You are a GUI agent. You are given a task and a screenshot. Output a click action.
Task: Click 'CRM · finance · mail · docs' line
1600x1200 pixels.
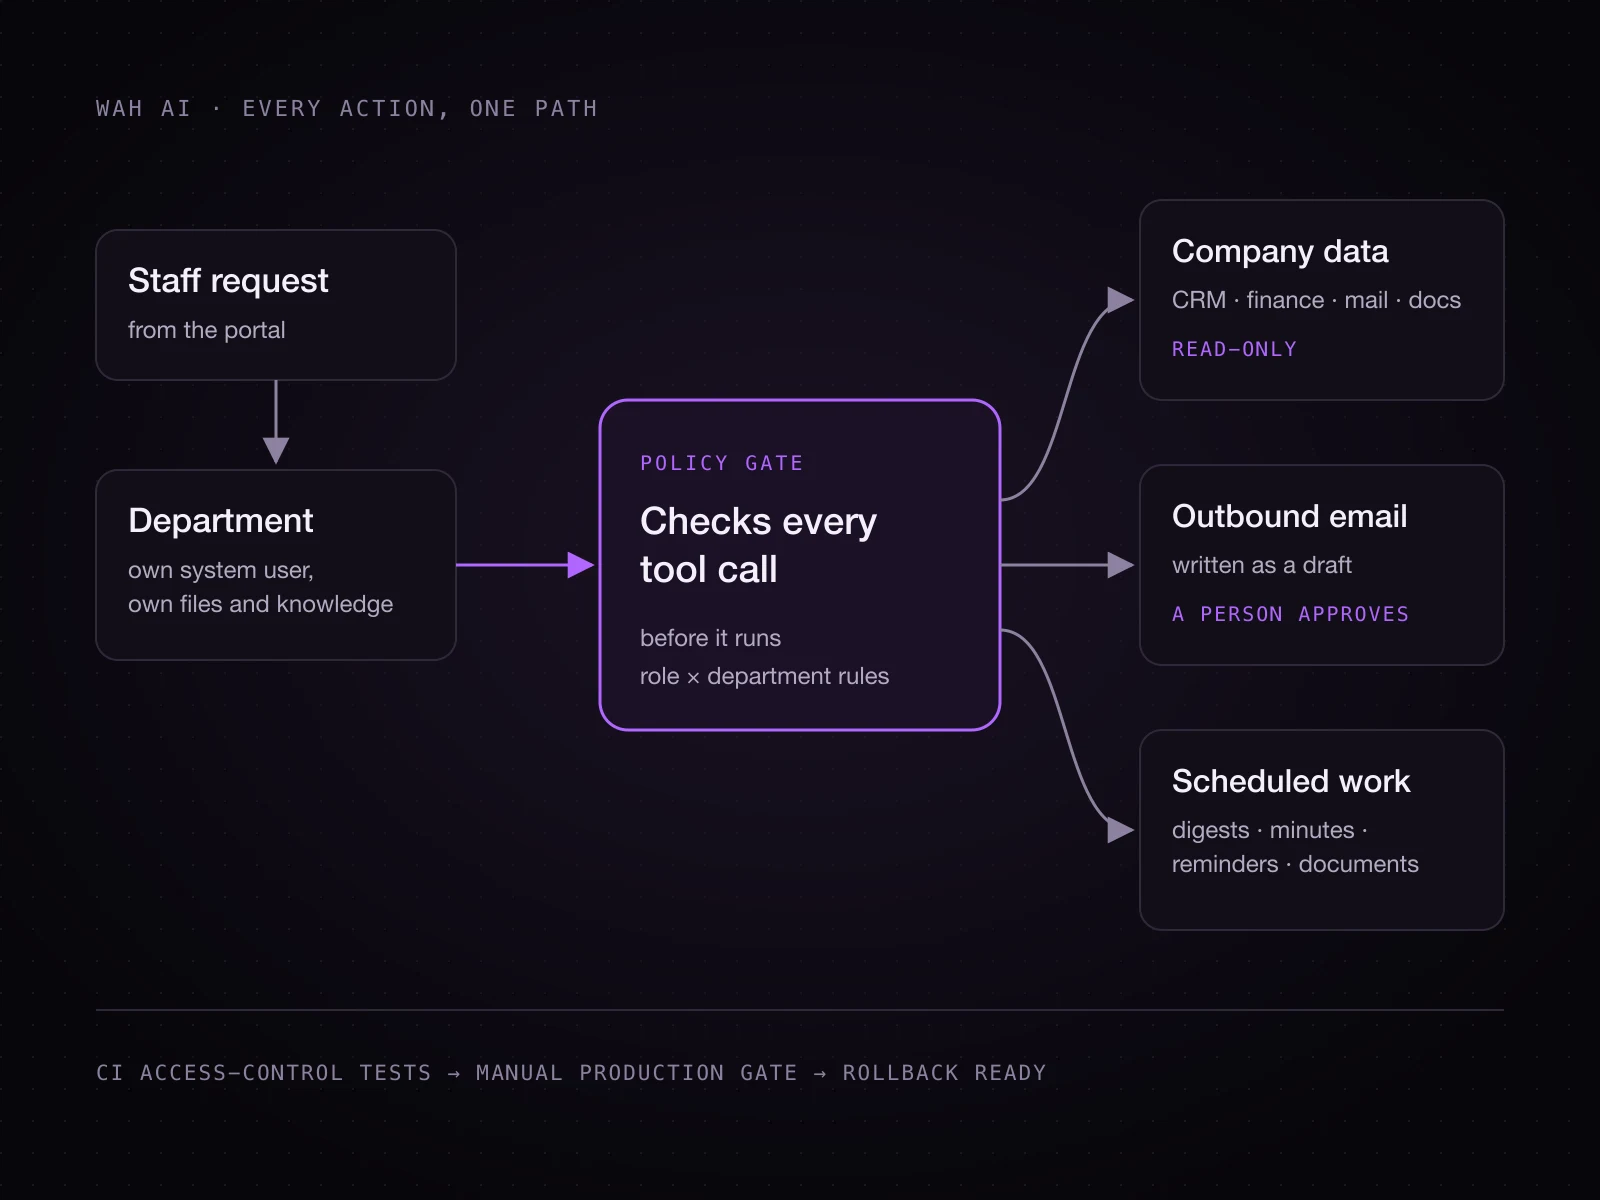pos(1316,300)
